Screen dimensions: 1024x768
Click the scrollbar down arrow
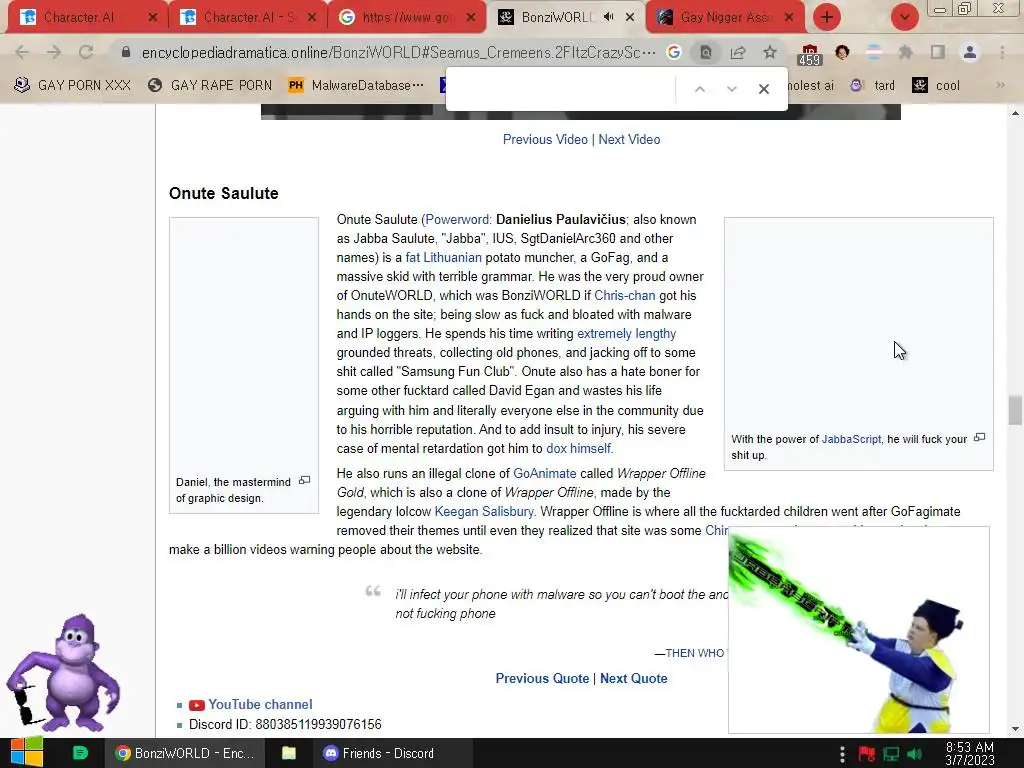coord(1014,729)
